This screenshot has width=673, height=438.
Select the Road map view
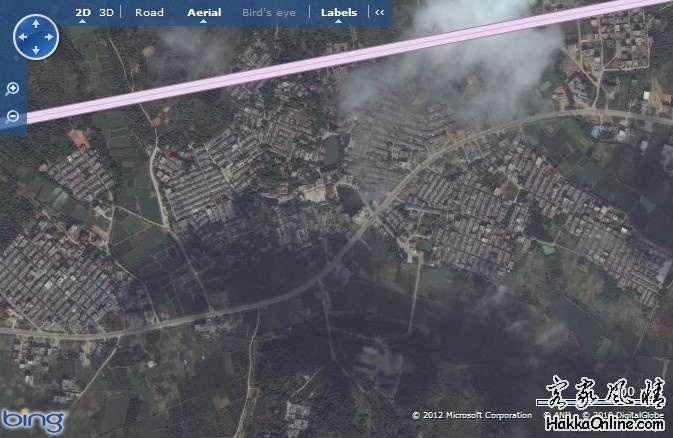tap(149, 13)
